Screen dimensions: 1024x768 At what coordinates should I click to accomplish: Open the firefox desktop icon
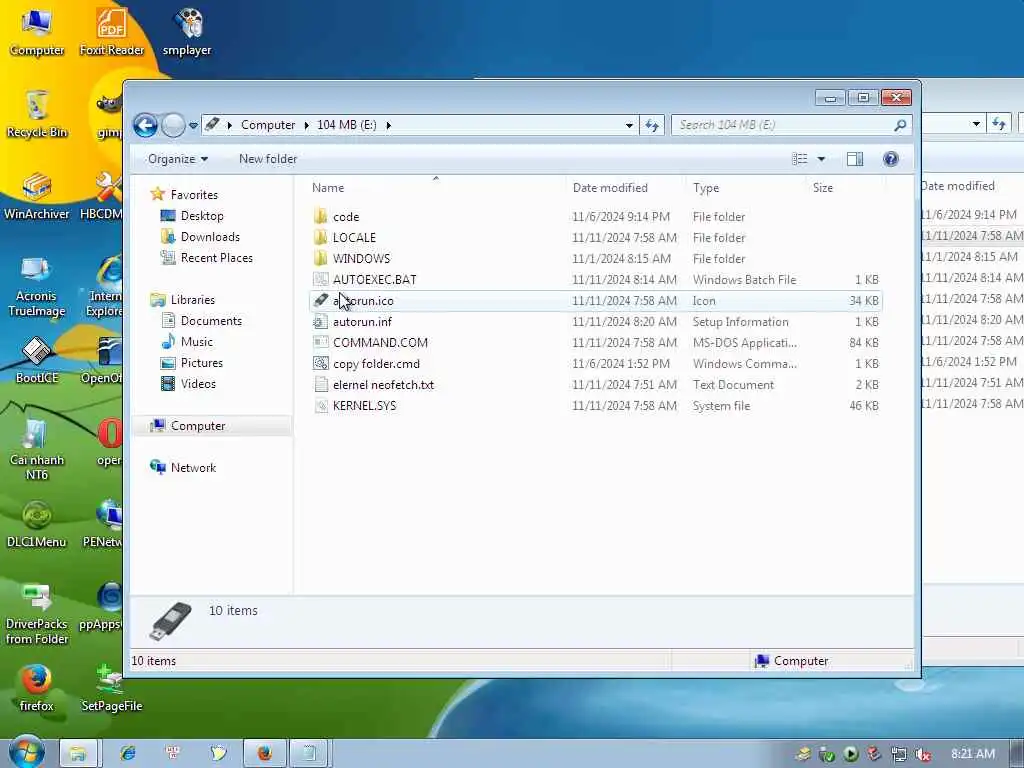tap(37, 688)
